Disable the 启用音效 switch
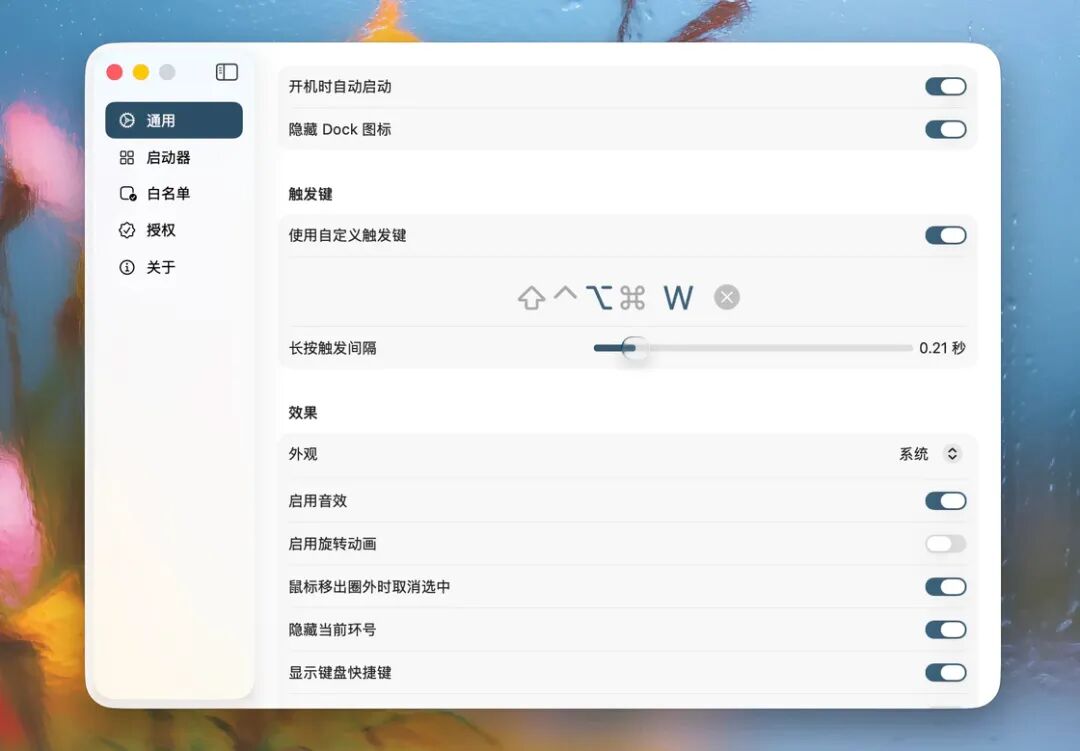This screenshot has height=751, width=1080. coord(946,501)
